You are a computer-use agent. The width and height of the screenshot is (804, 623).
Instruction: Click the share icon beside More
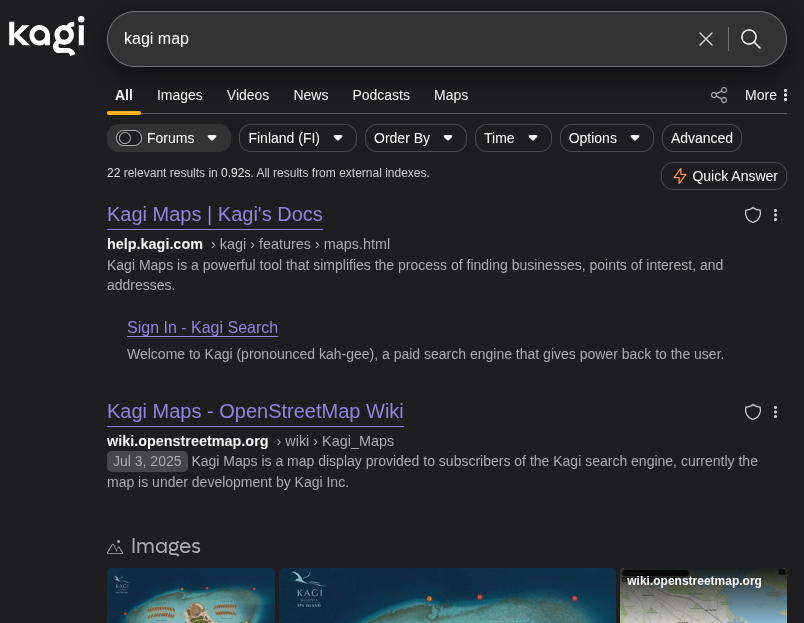pyautogui.click(x=719, y=95)
